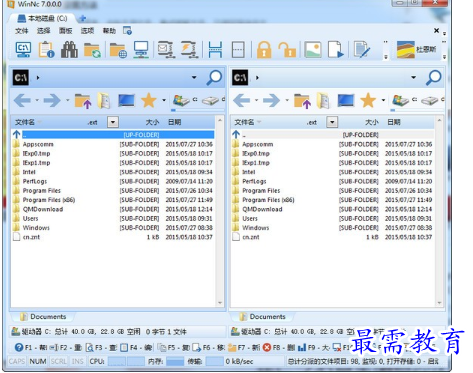Click the open padlock decrypt icon
This screenshot has height=373, width=473.
(287, 50)
